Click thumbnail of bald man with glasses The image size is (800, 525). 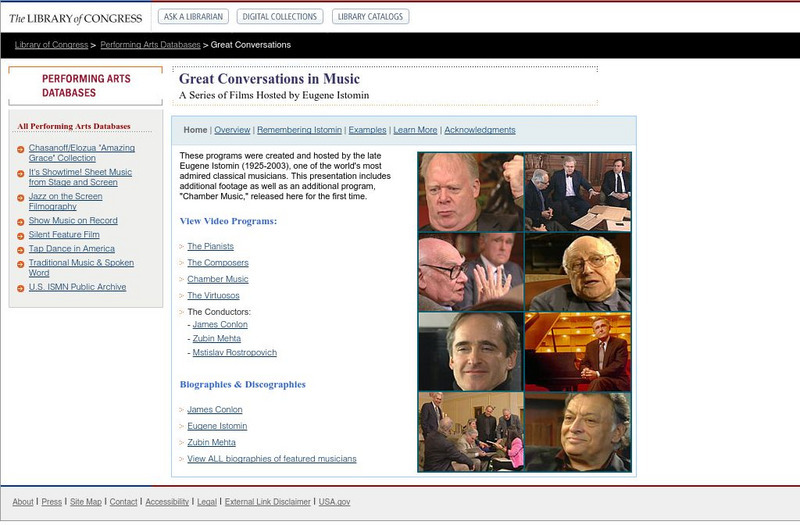578,272
